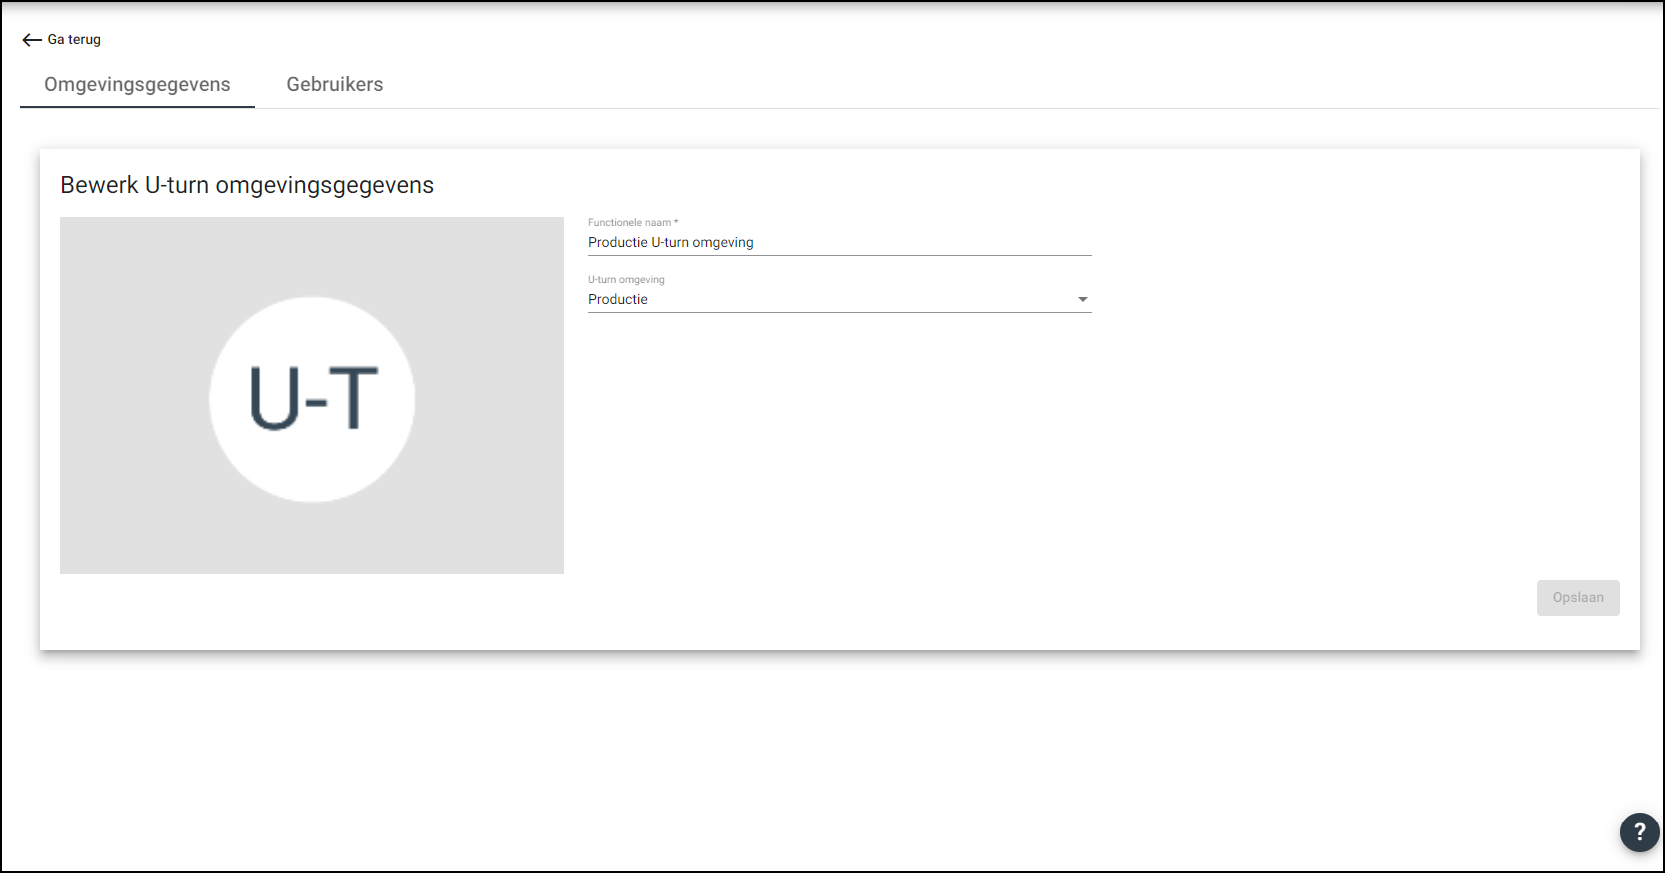Click the underline below the Omgevingsgegevens tab

point(137,106)
